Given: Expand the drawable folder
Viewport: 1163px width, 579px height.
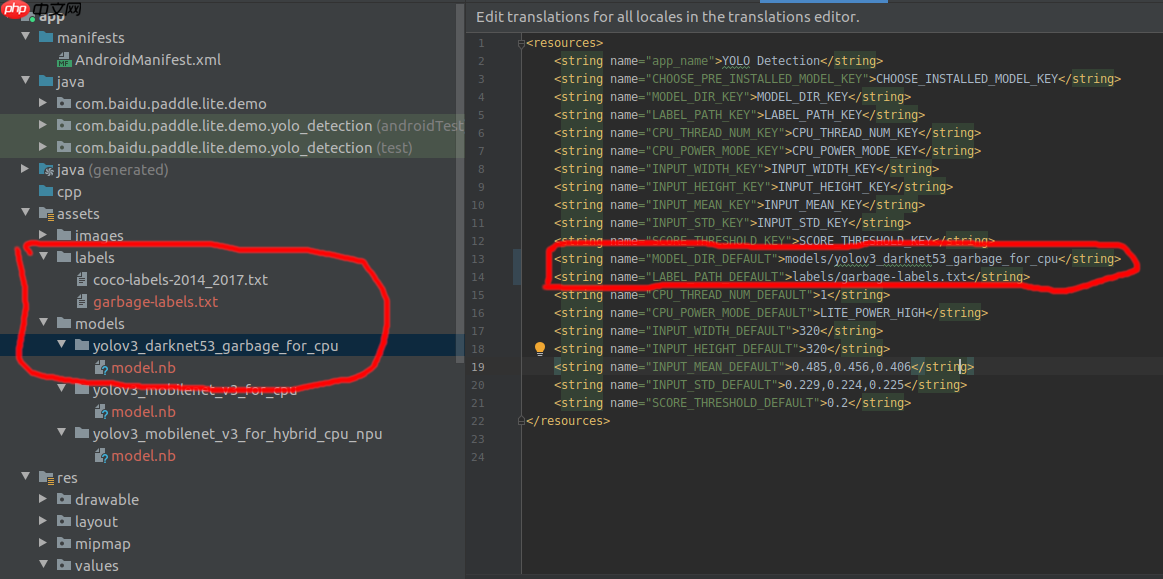Looking at the screenshot, I should tap(43, 500).
